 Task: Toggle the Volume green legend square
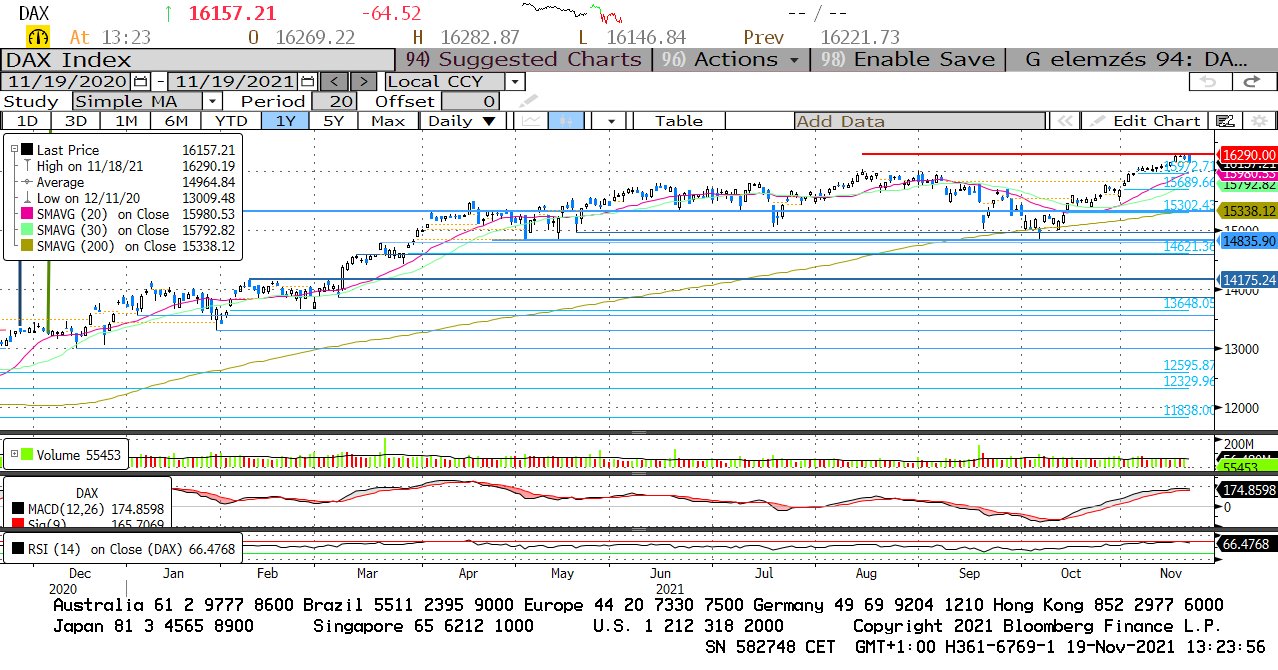(x=28, y=455)
